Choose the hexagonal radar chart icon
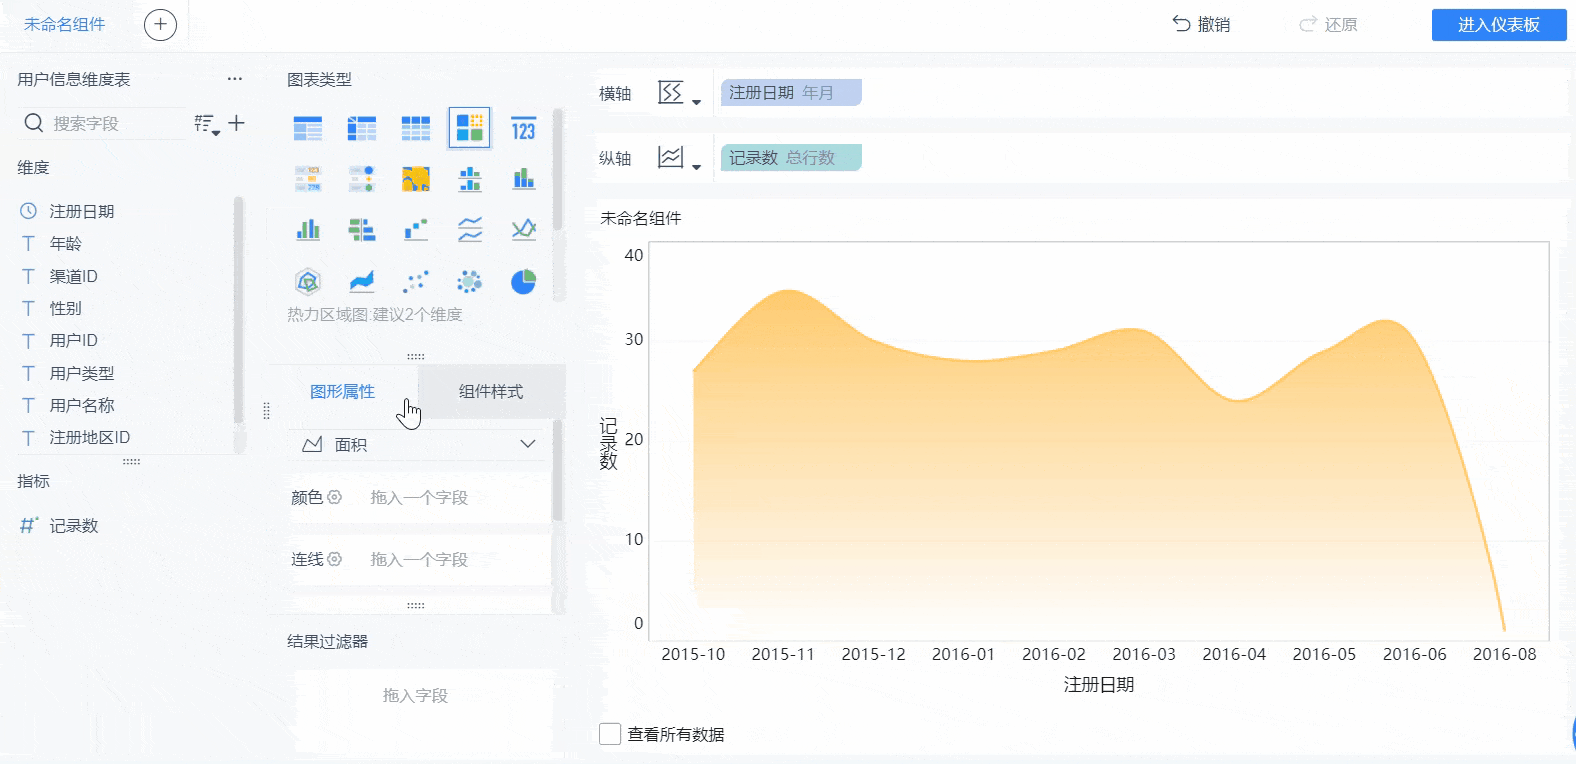Image resolution: width=1576 pixels, height=764 pixels. pos(308,281)
